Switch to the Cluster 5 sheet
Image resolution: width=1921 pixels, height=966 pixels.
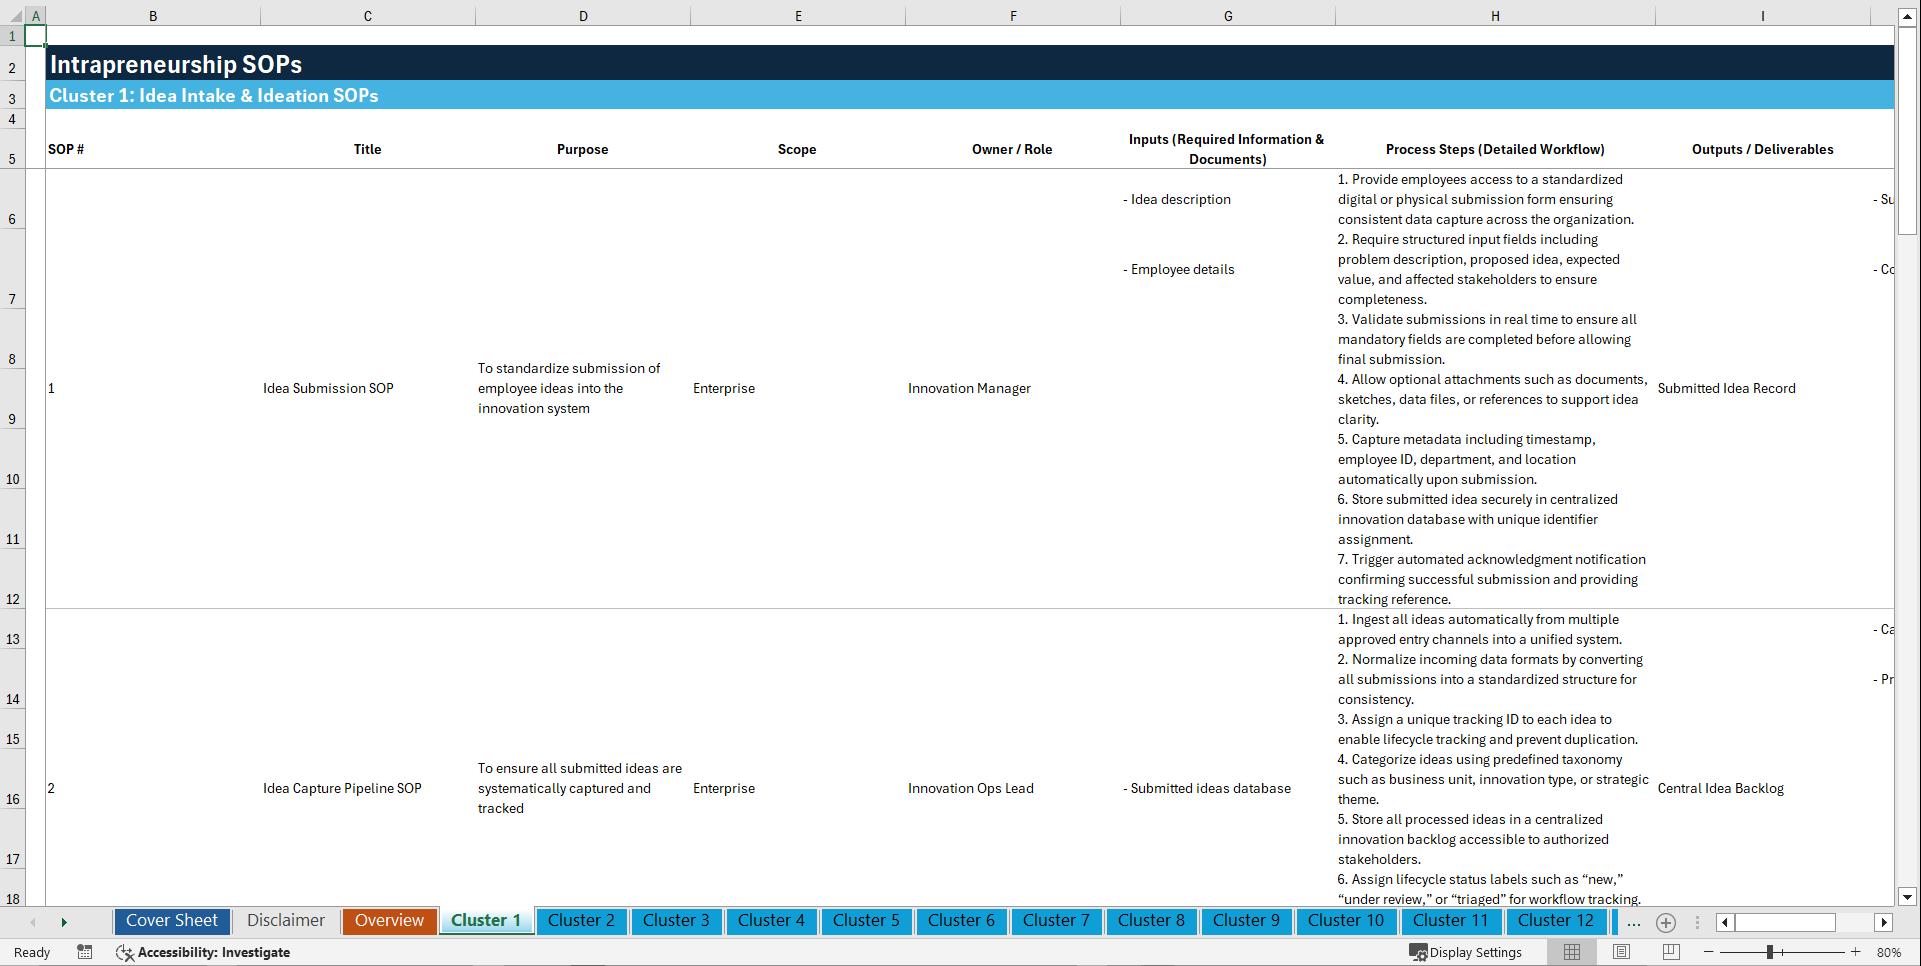866,921
